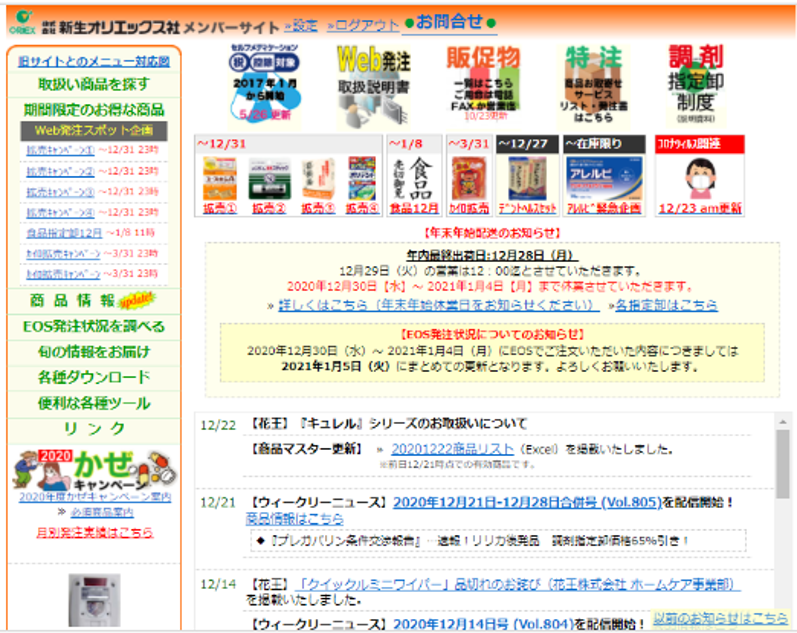The image size is (797, 633).
Task: Click the 12/22 花王 キュレル news entry
Action: click(x=389, y=424)
